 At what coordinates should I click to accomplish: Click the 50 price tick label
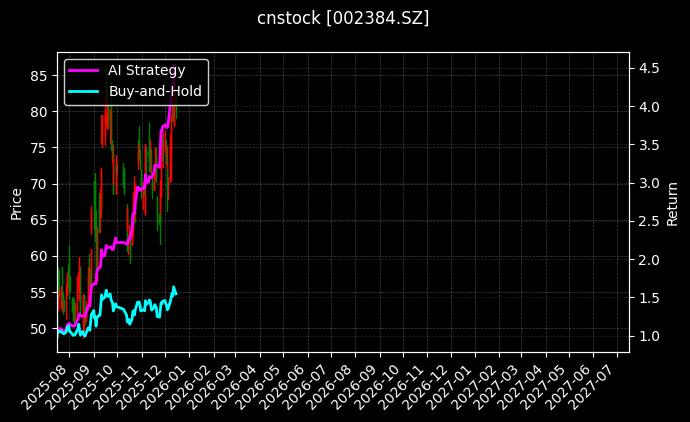pyautogui.click(x=40, y=329)
